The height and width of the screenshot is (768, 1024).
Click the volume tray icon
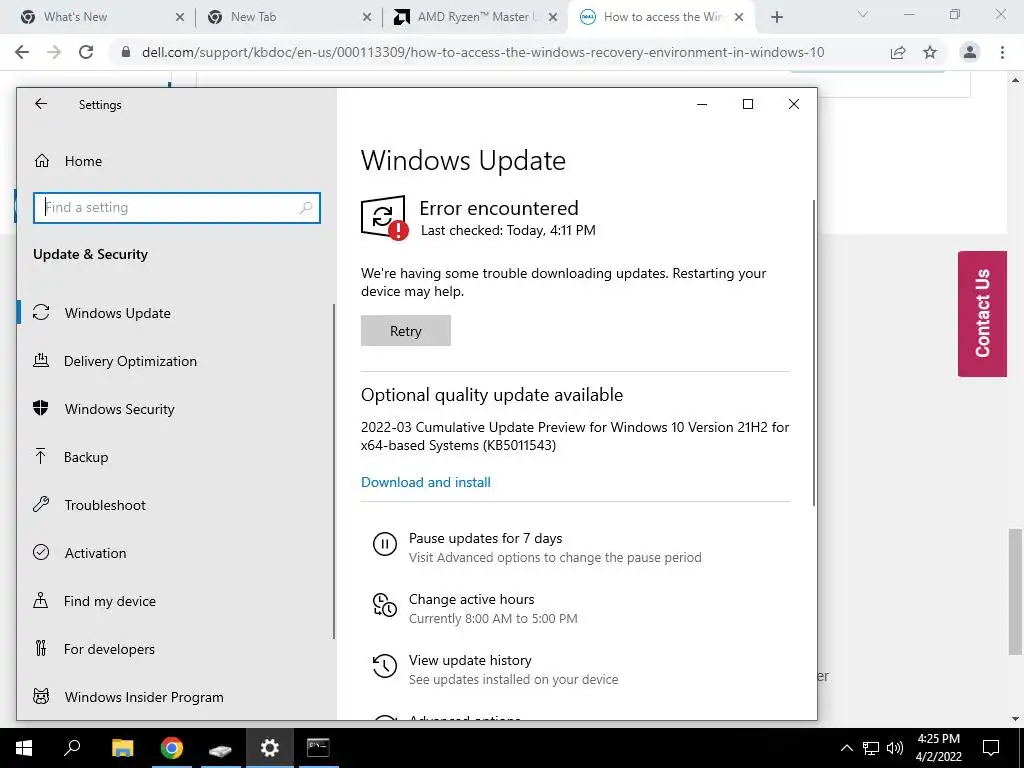pos(895,748)
